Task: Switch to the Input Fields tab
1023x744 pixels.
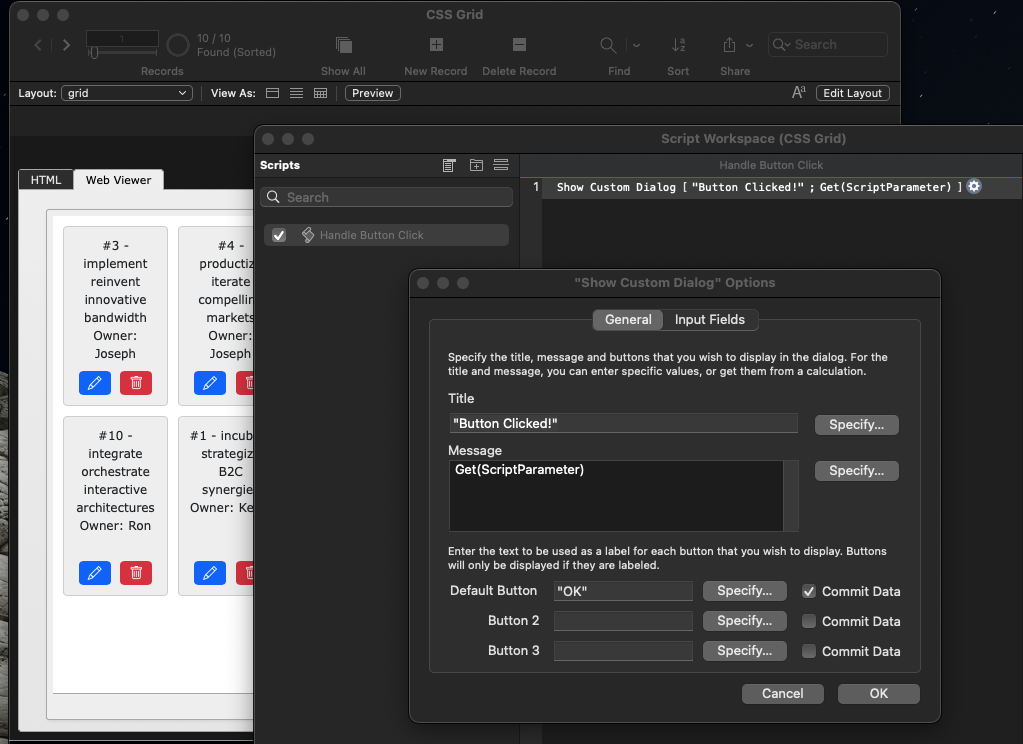Action: [x=709, y=320]
